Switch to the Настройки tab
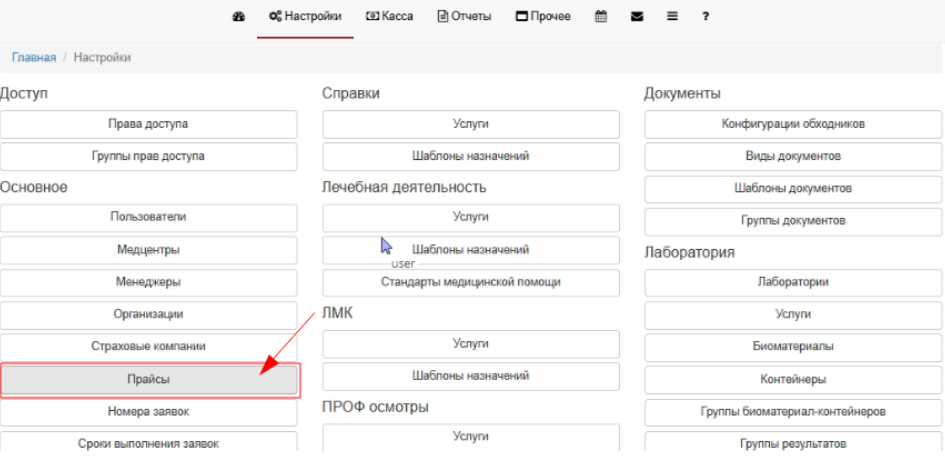Screen dimensions: 945x456 [305, 17]
